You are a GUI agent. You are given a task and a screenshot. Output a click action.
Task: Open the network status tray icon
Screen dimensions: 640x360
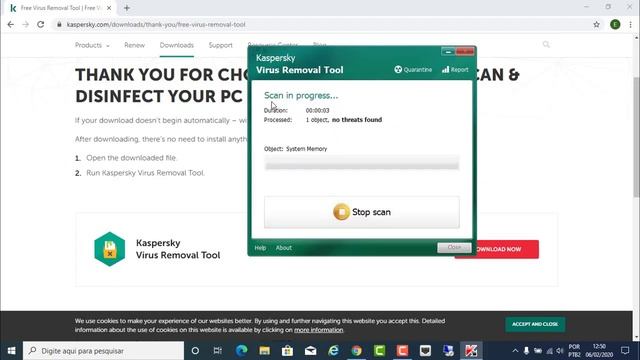pyautogui.click(x=549, y=351)
